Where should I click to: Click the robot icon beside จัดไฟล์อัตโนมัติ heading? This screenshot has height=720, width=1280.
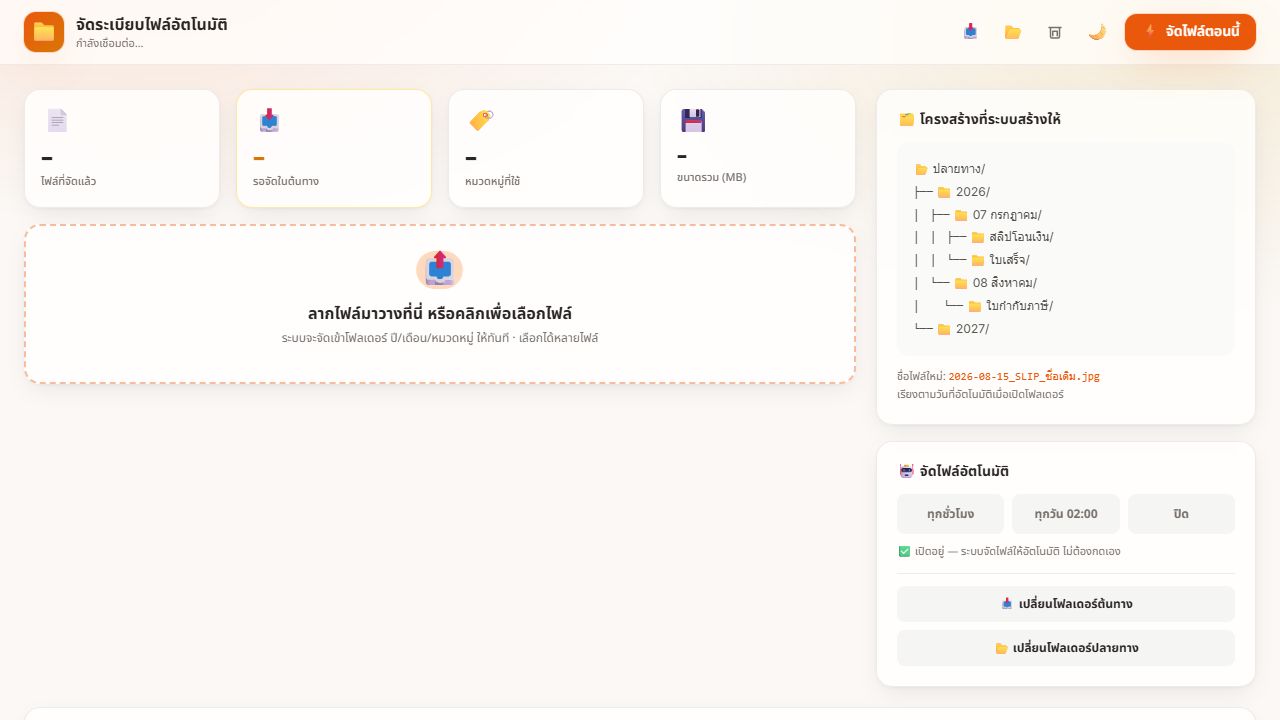(x=906, y=471)
